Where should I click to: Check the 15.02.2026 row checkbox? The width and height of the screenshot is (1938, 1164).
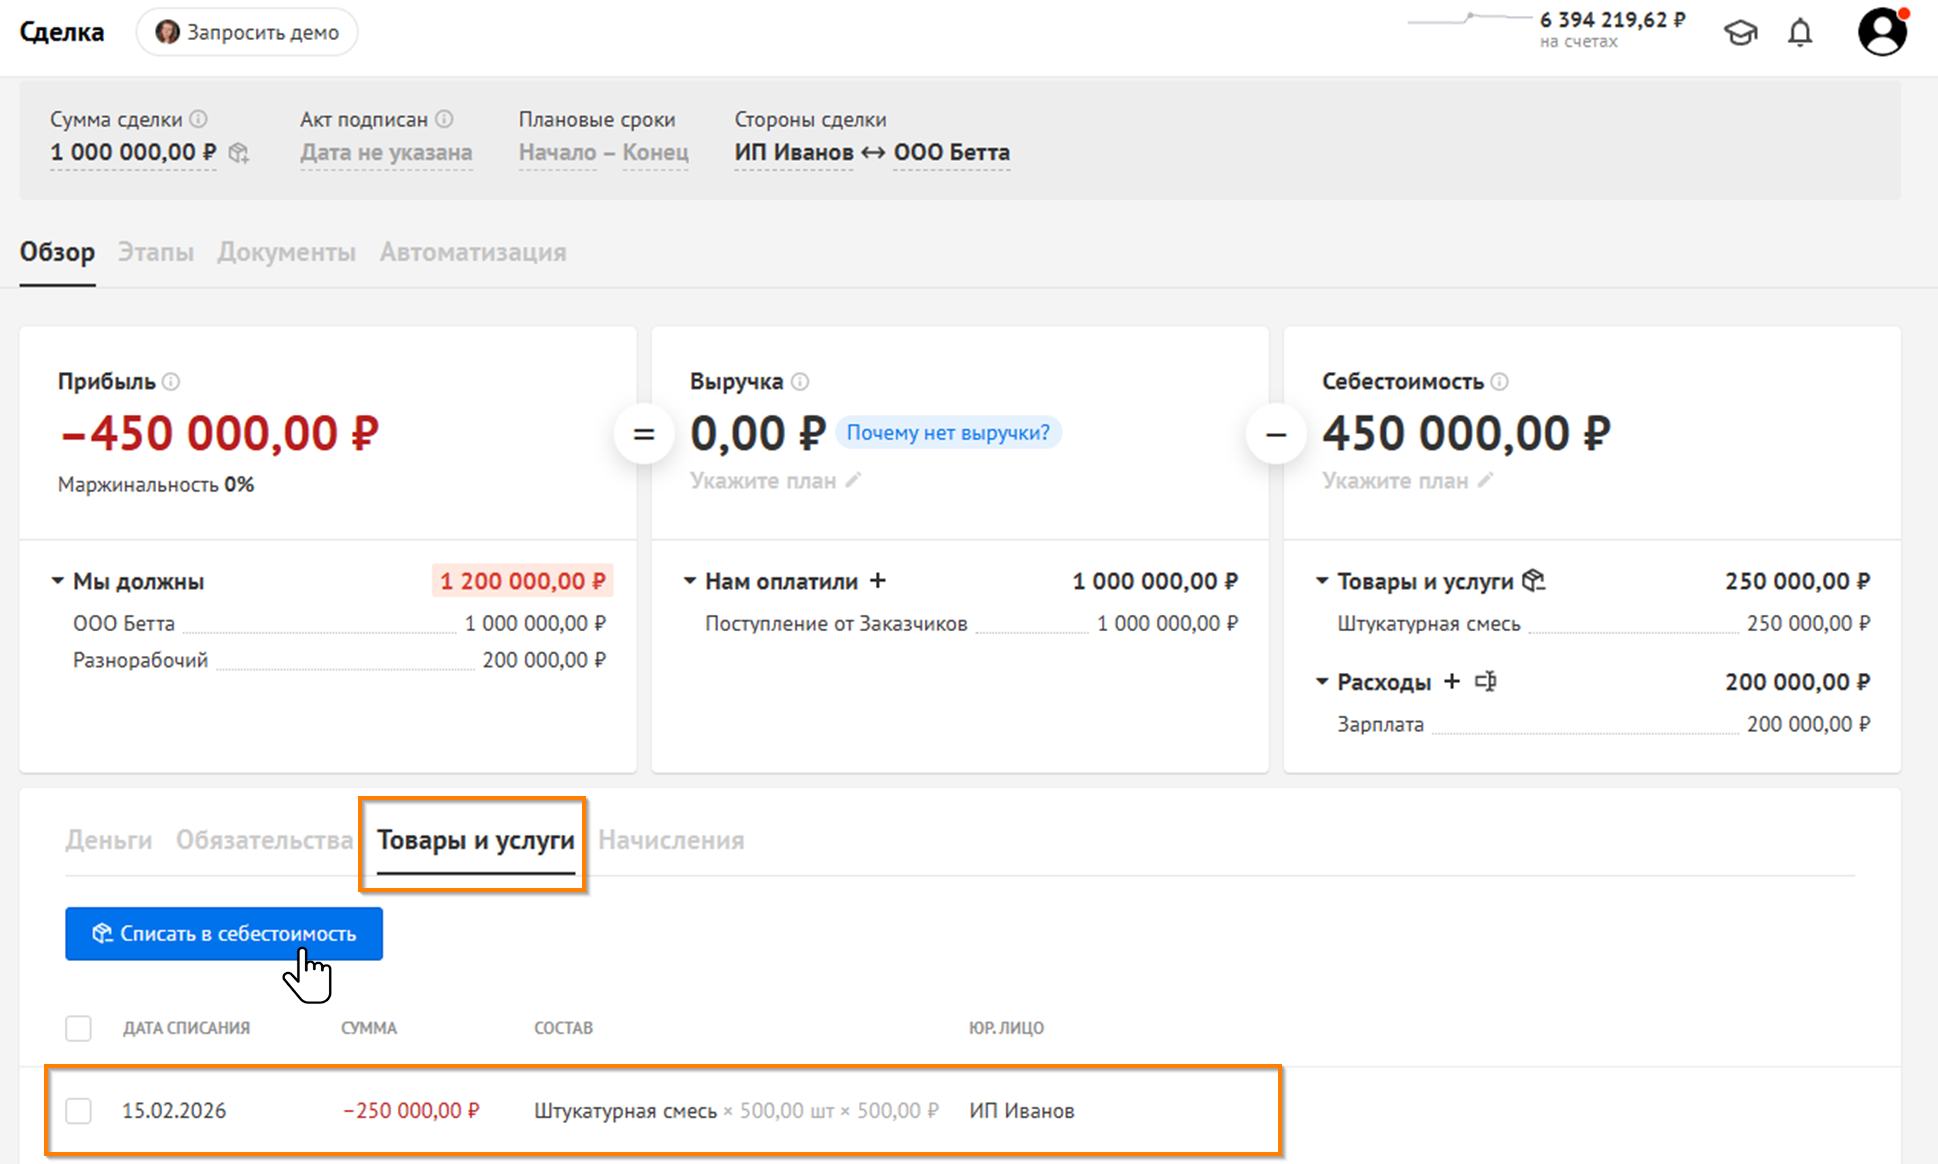click(x=78, y=1111)
